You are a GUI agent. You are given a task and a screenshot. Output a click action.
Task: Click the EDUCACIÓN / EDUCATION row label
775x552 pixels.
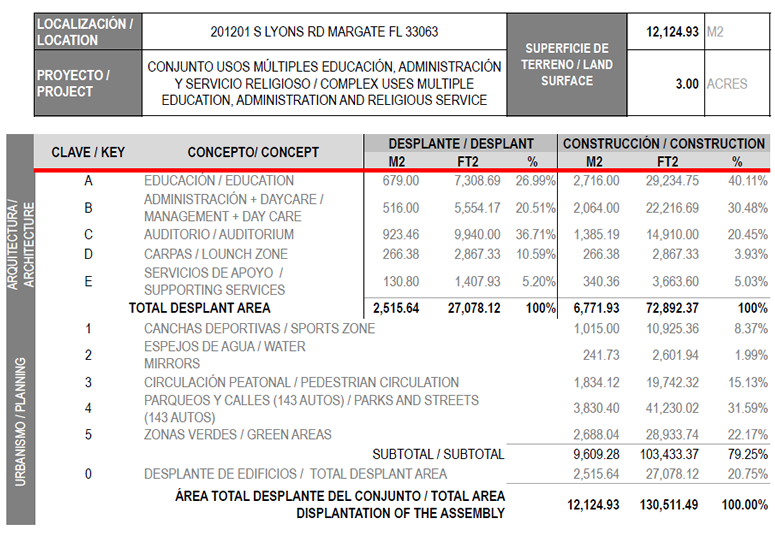[x=219, y=181]
